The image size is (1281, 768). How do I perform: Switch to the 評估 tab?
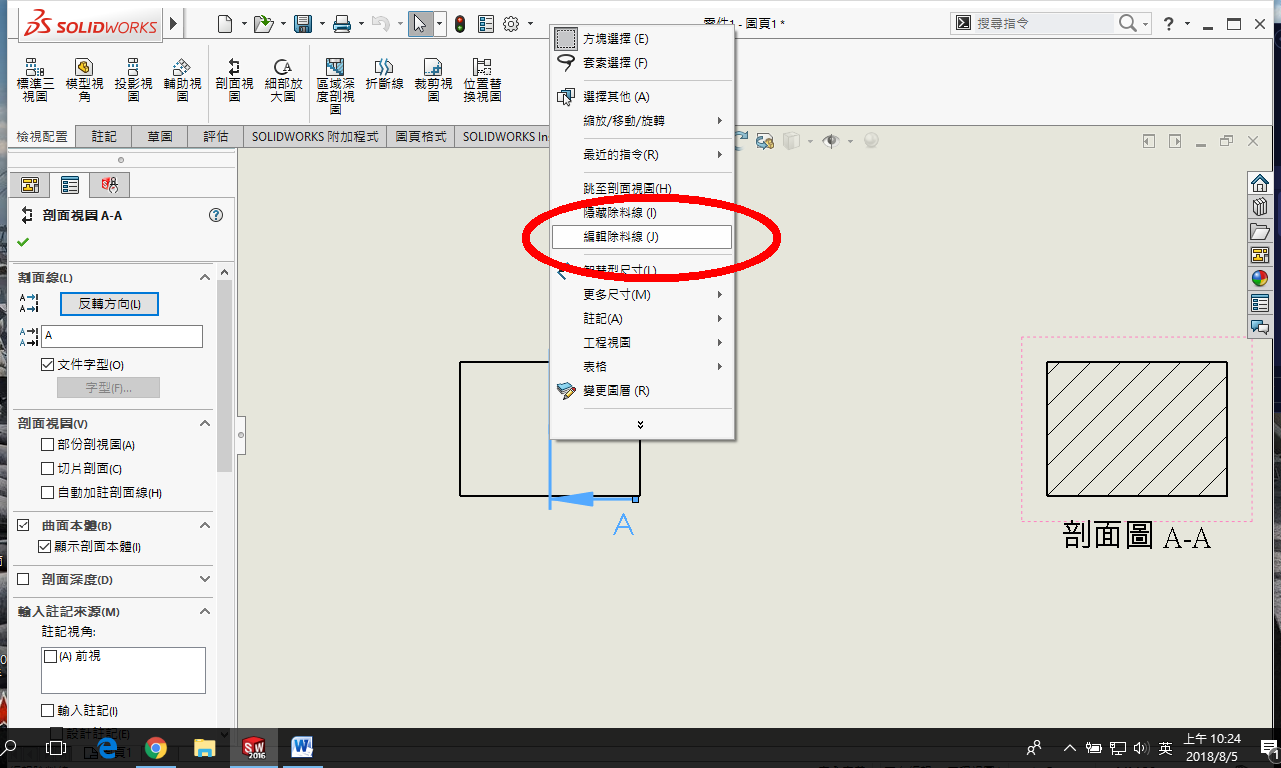tap(215, 137)
